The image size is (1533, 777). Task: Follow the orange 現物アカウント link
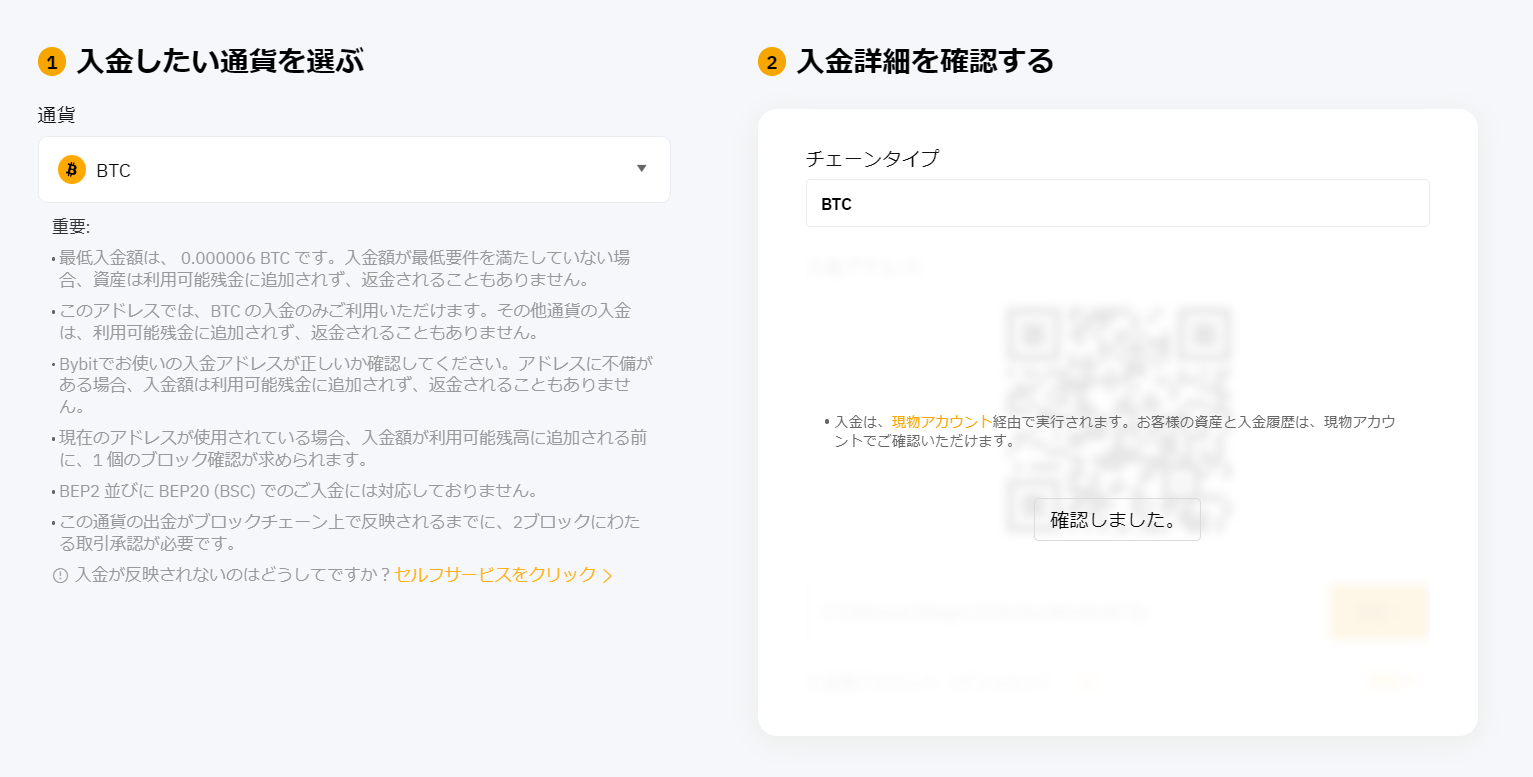click(x=942, y=422)
